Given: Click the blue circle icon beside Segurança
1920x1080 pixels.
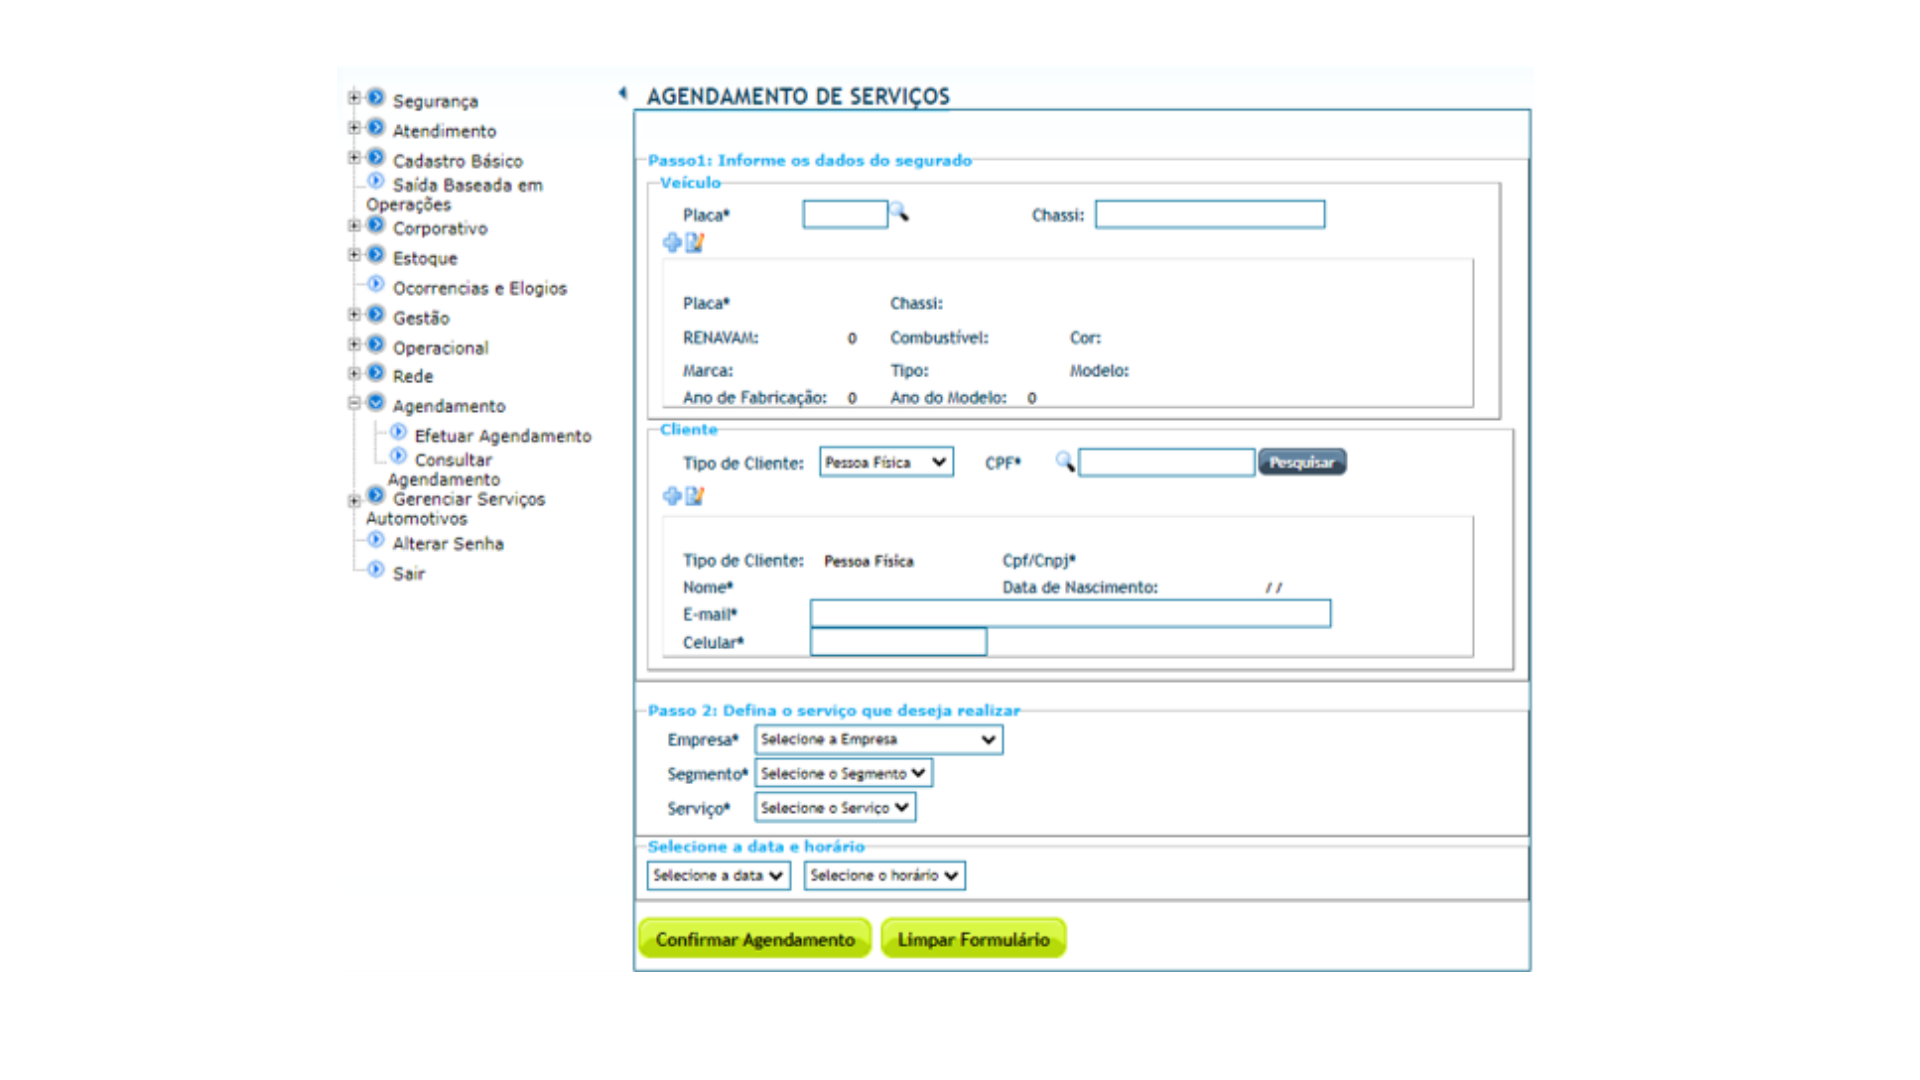Looking at the screenshot, I should (376, 98).
